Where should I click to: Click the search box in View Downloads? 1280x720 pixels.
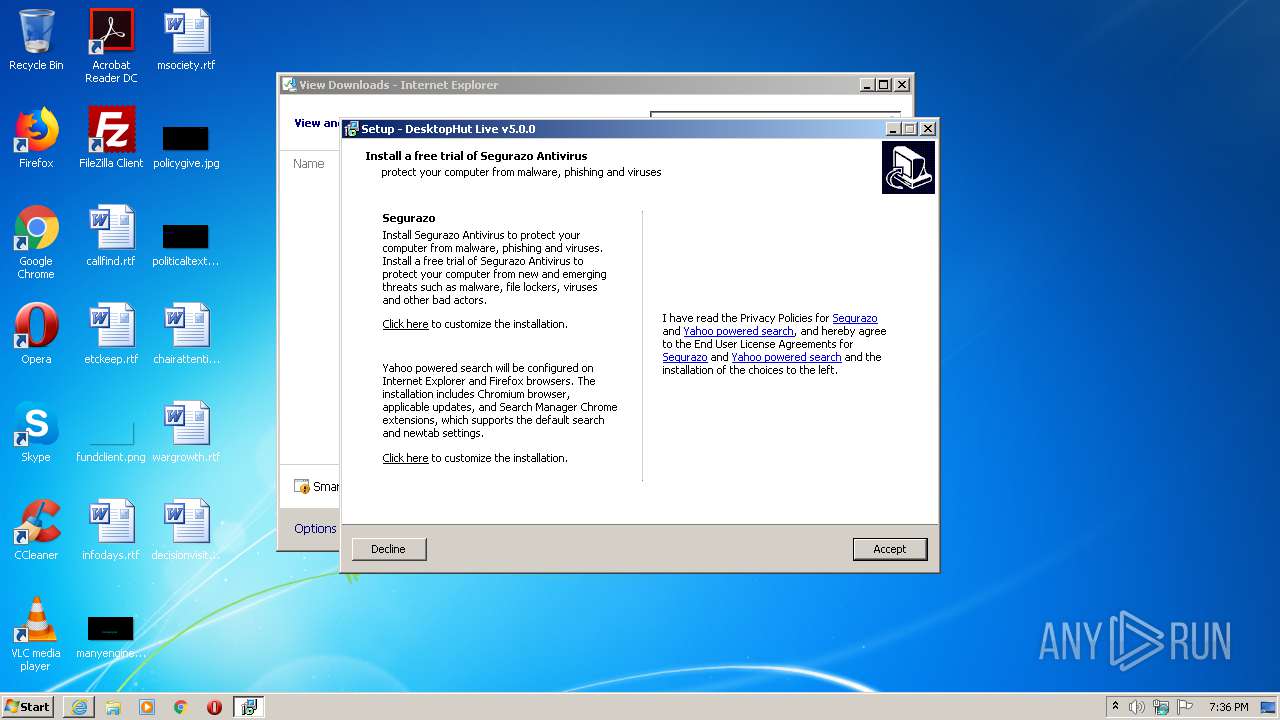(775, 117)
